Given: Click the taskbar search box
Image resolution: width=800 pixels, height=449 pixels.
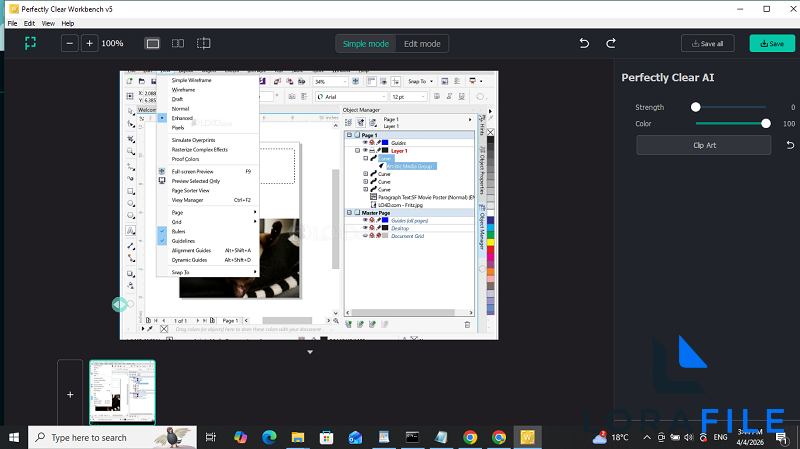Looking at the screenshot, I should [112, 437].
